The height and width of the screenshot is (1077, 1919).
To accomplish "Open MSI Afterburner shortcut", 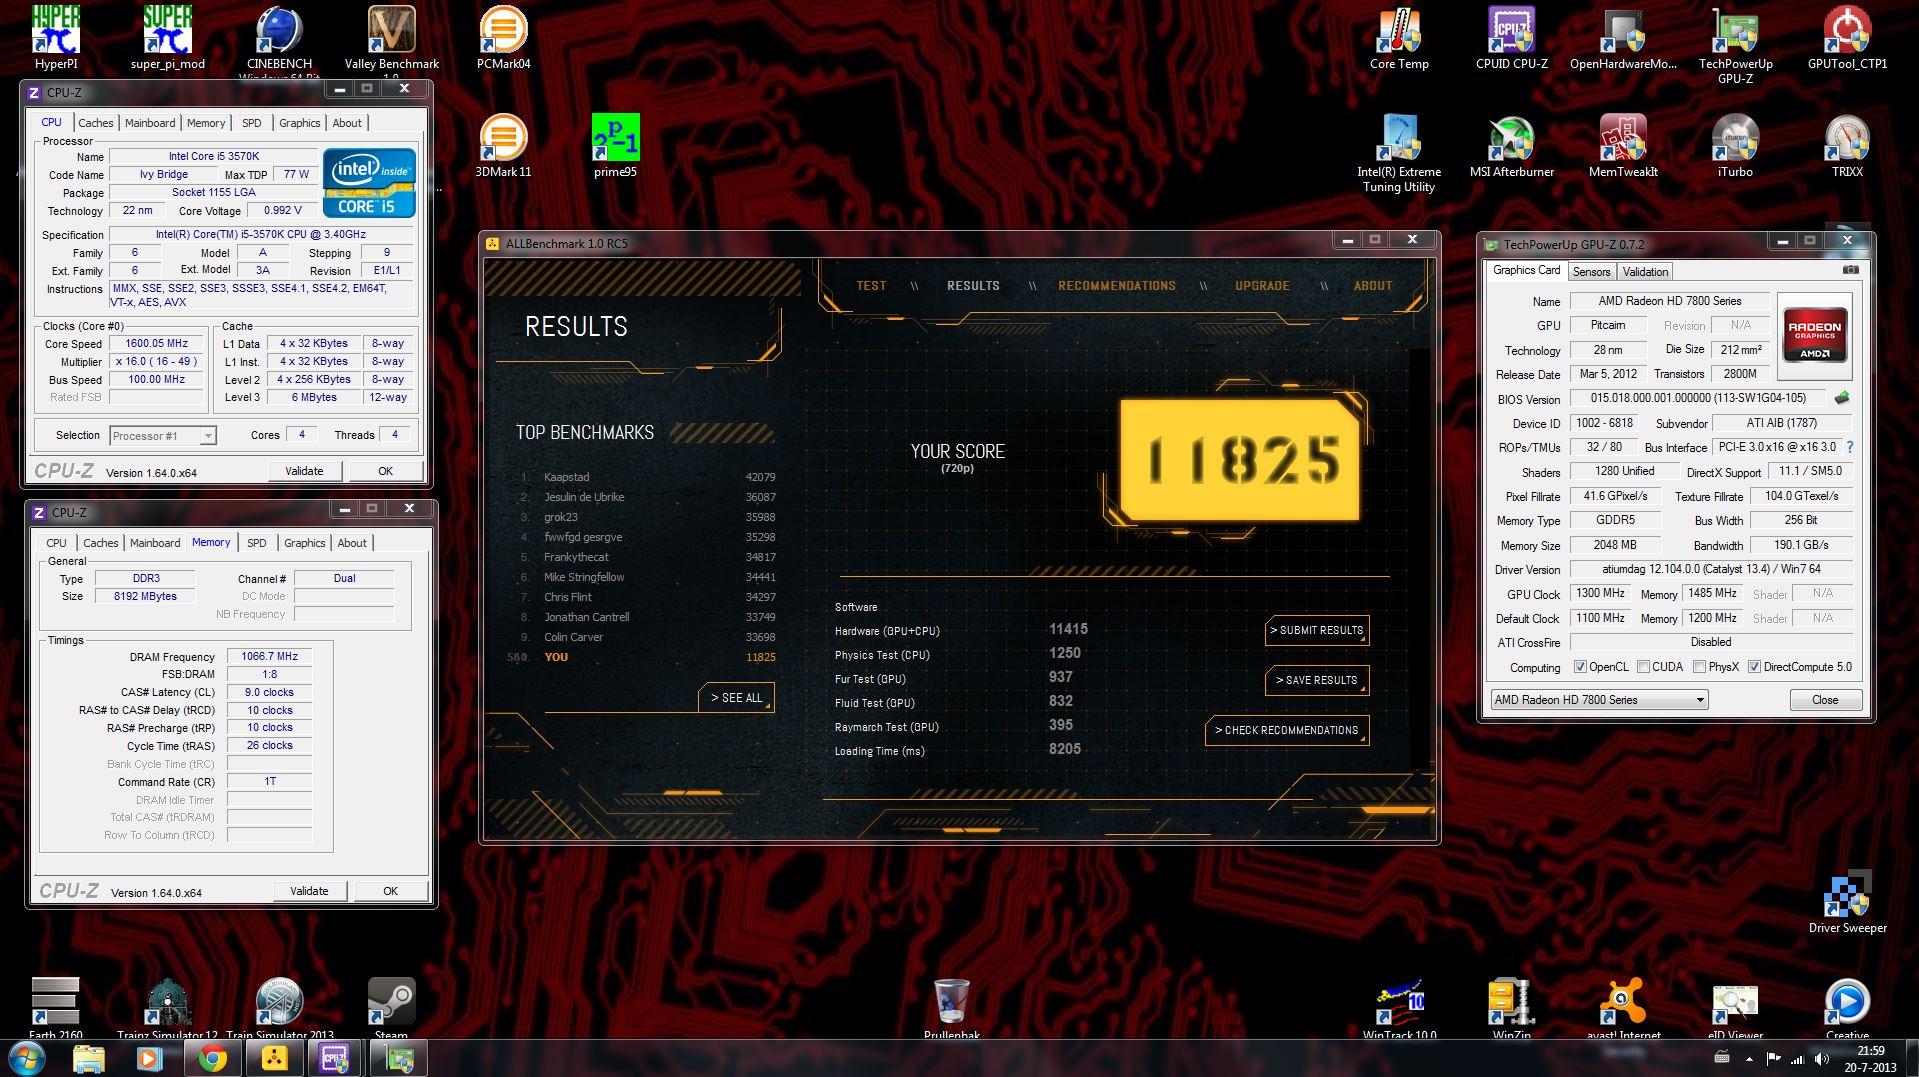I will [1511, 146].
